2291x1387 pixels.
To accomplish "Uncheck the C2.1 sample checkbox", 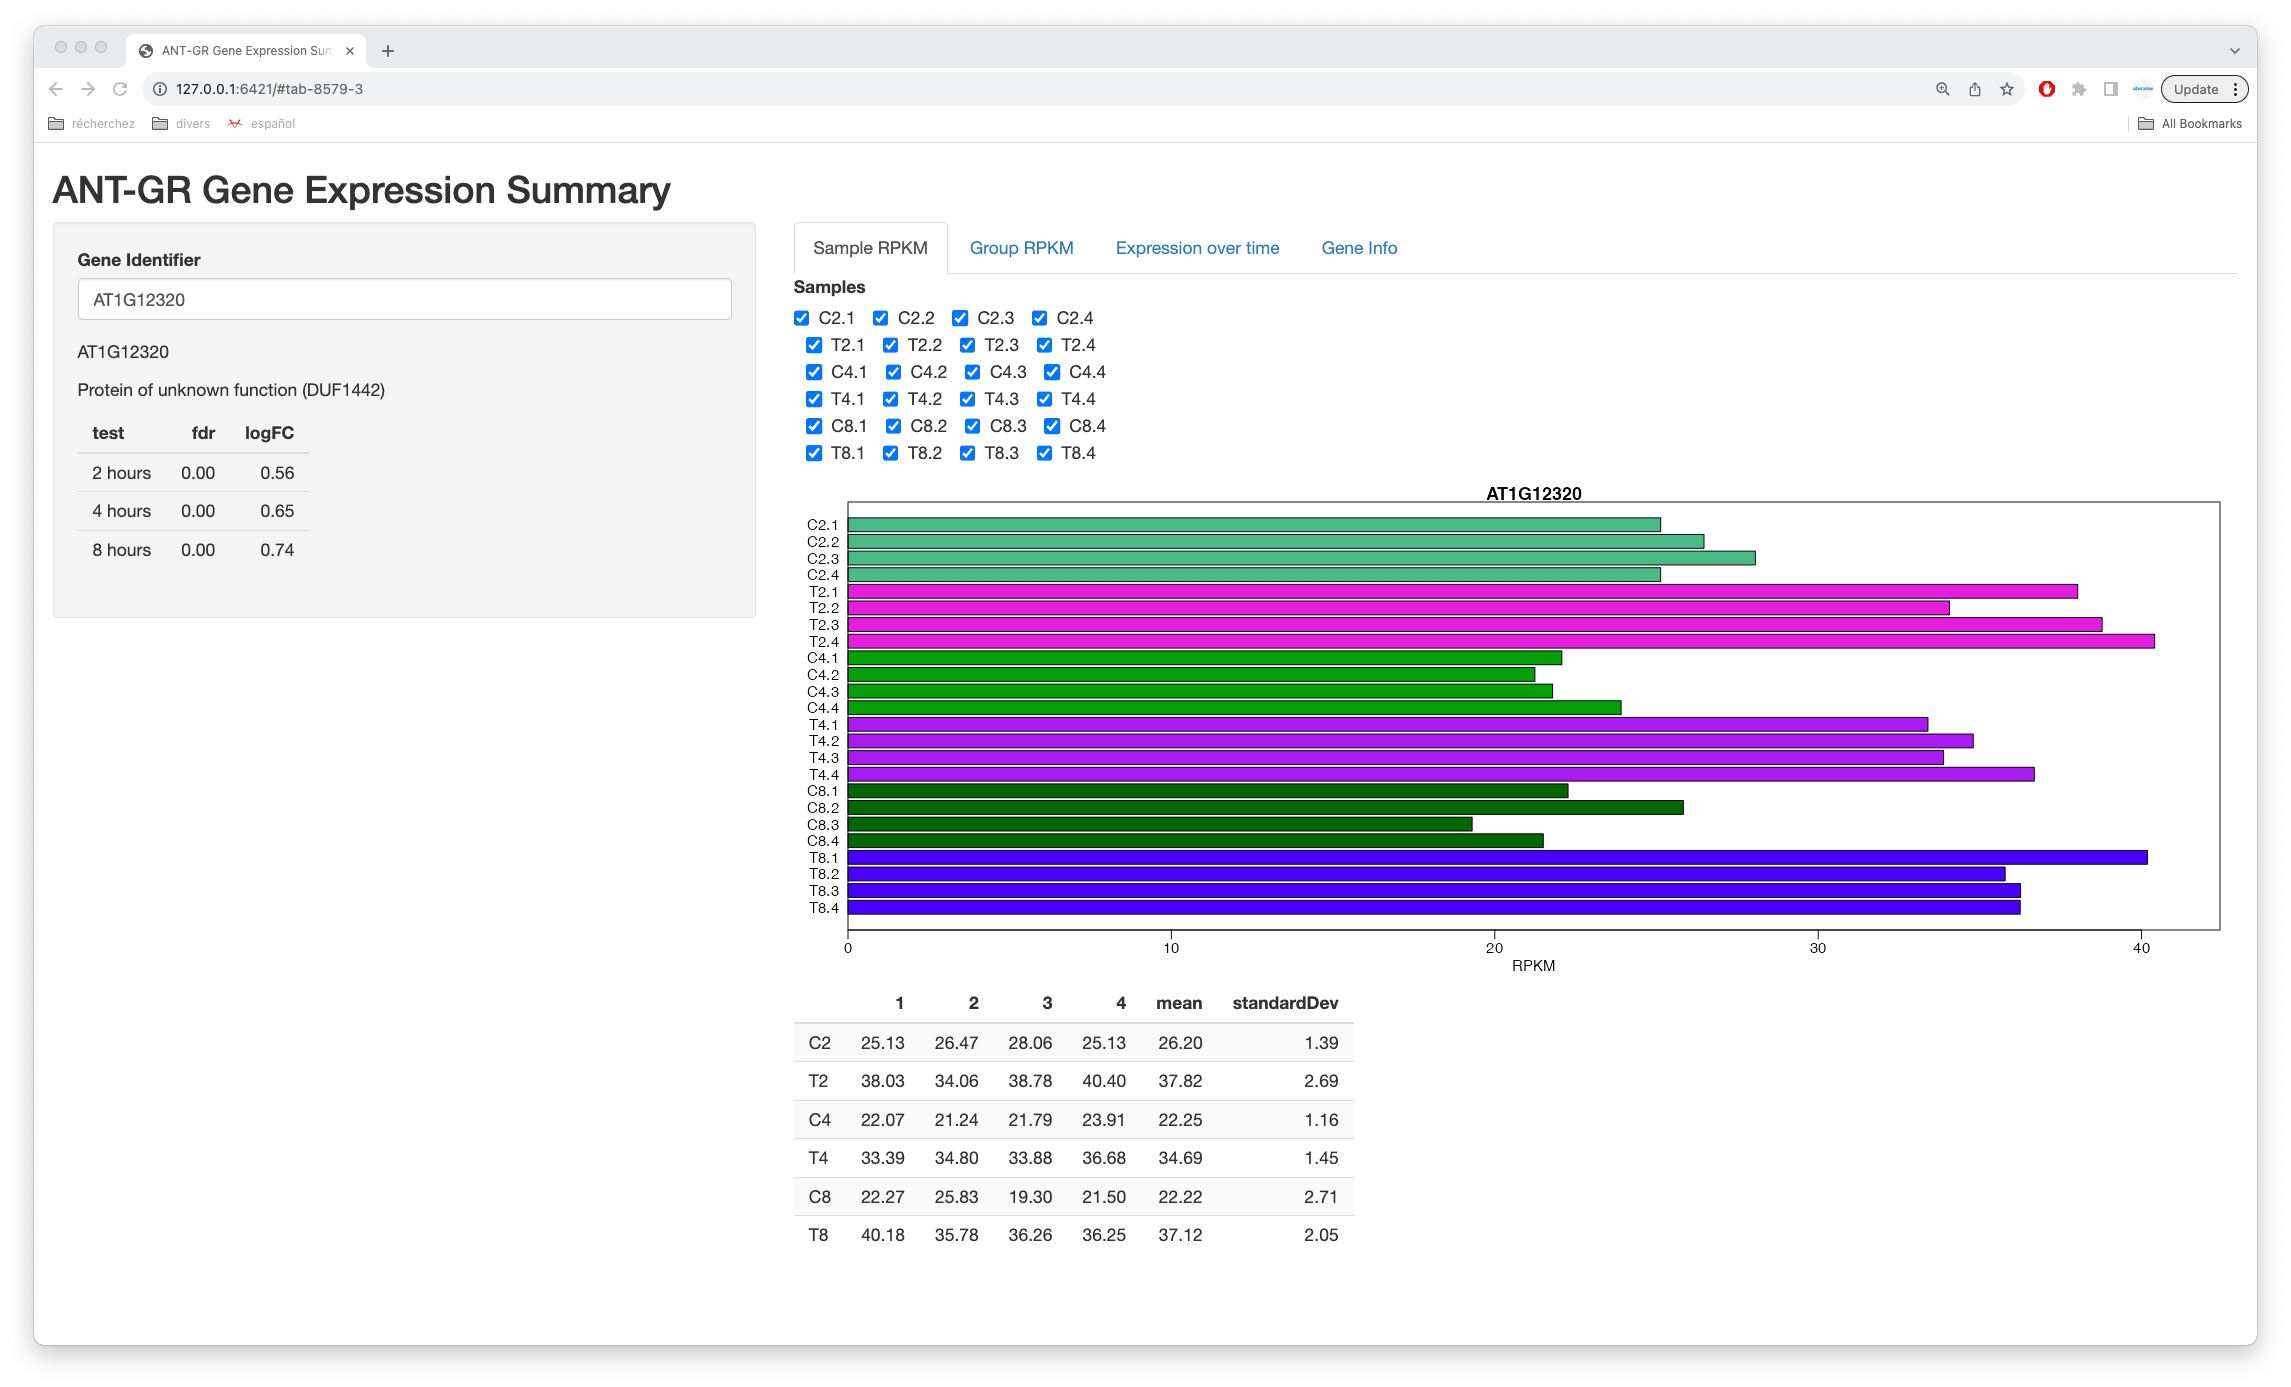I will tap(802, 318).
